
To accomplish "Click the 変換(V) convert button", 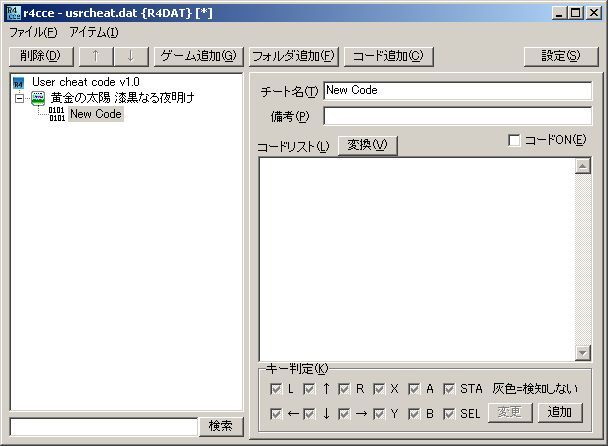I will [367, 145].
